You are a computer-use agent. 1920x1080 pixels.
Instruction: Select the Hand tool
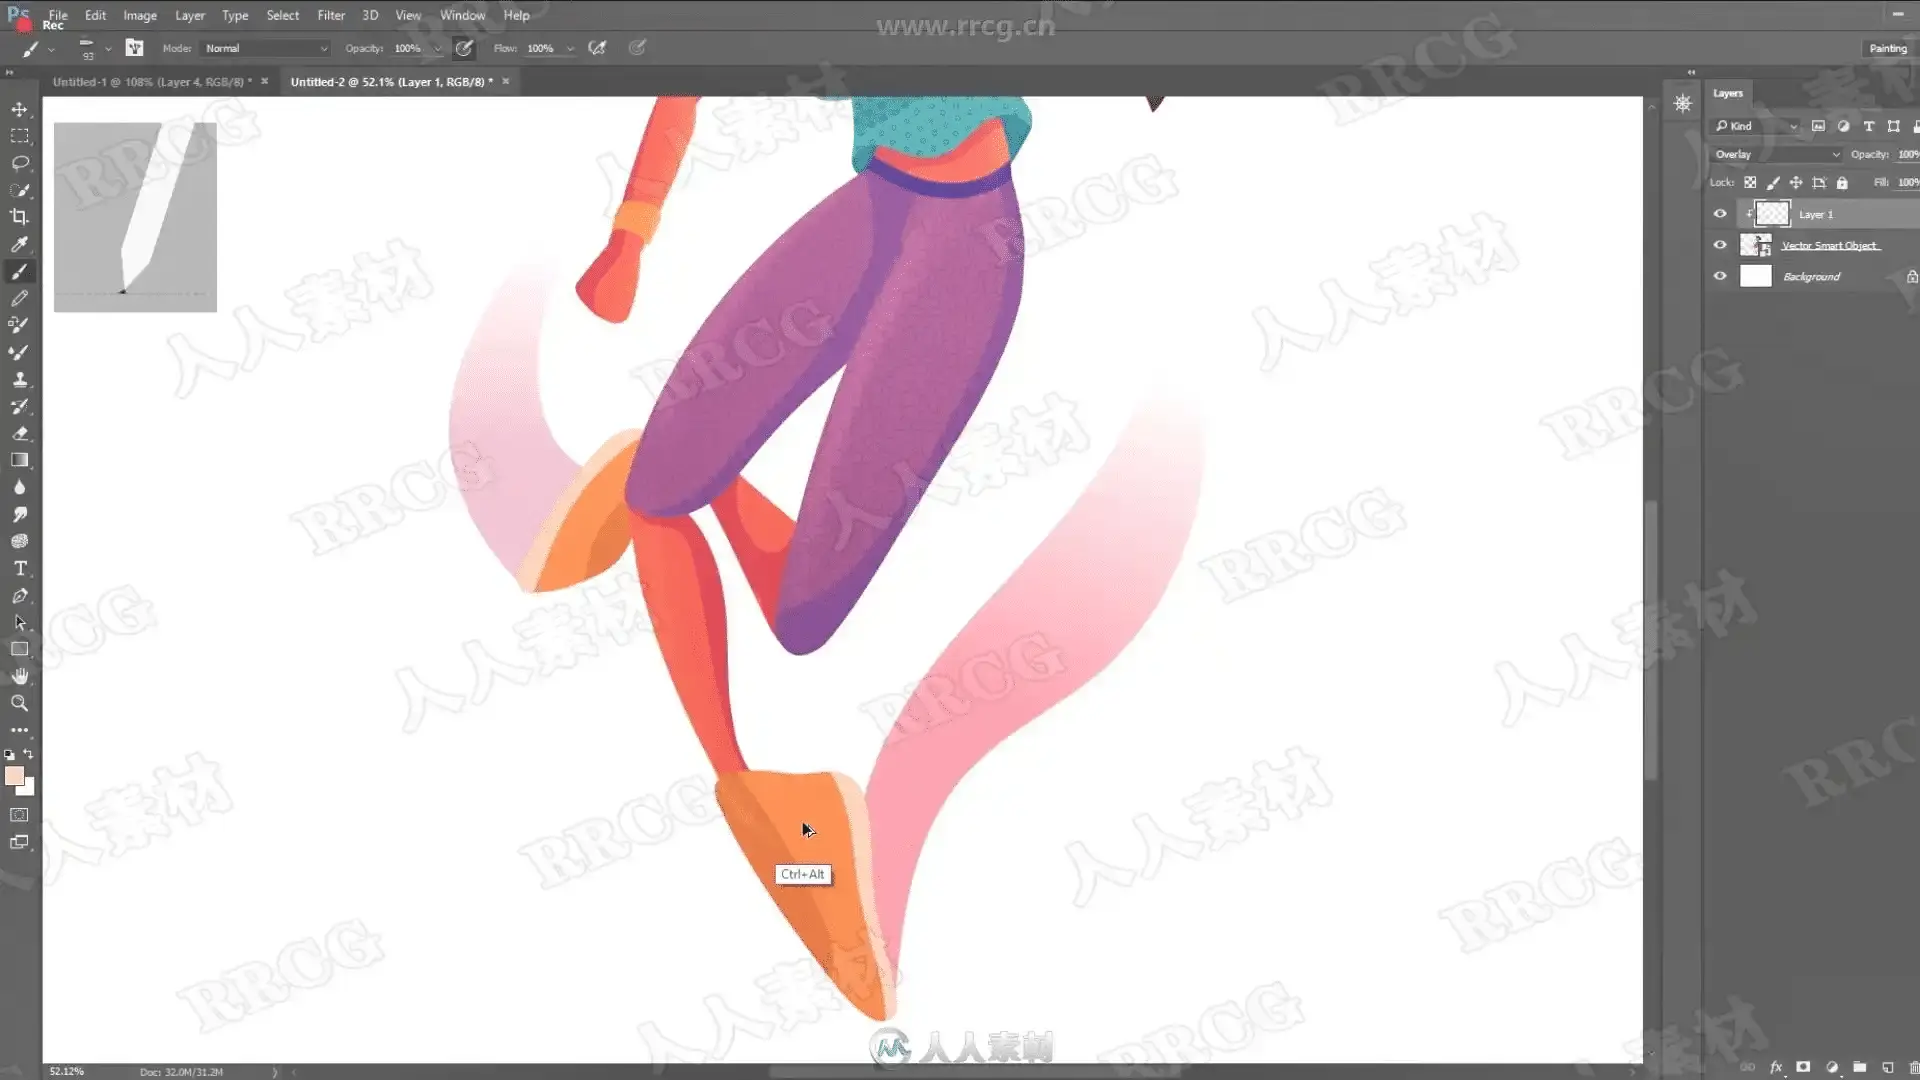point(19,676)
